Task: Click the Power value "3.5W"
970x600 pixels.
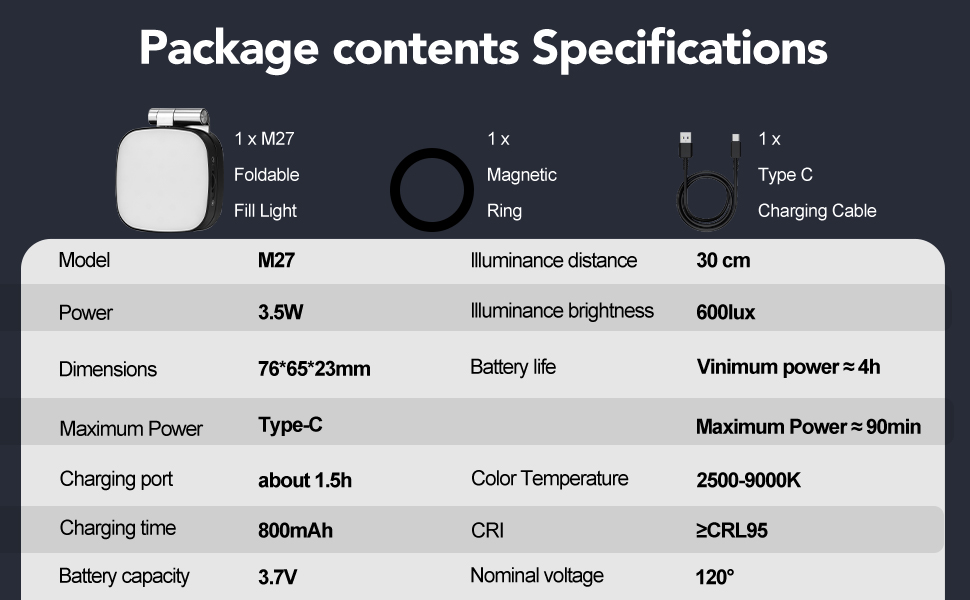Action: pyautogui.click(x=280, y=312)
